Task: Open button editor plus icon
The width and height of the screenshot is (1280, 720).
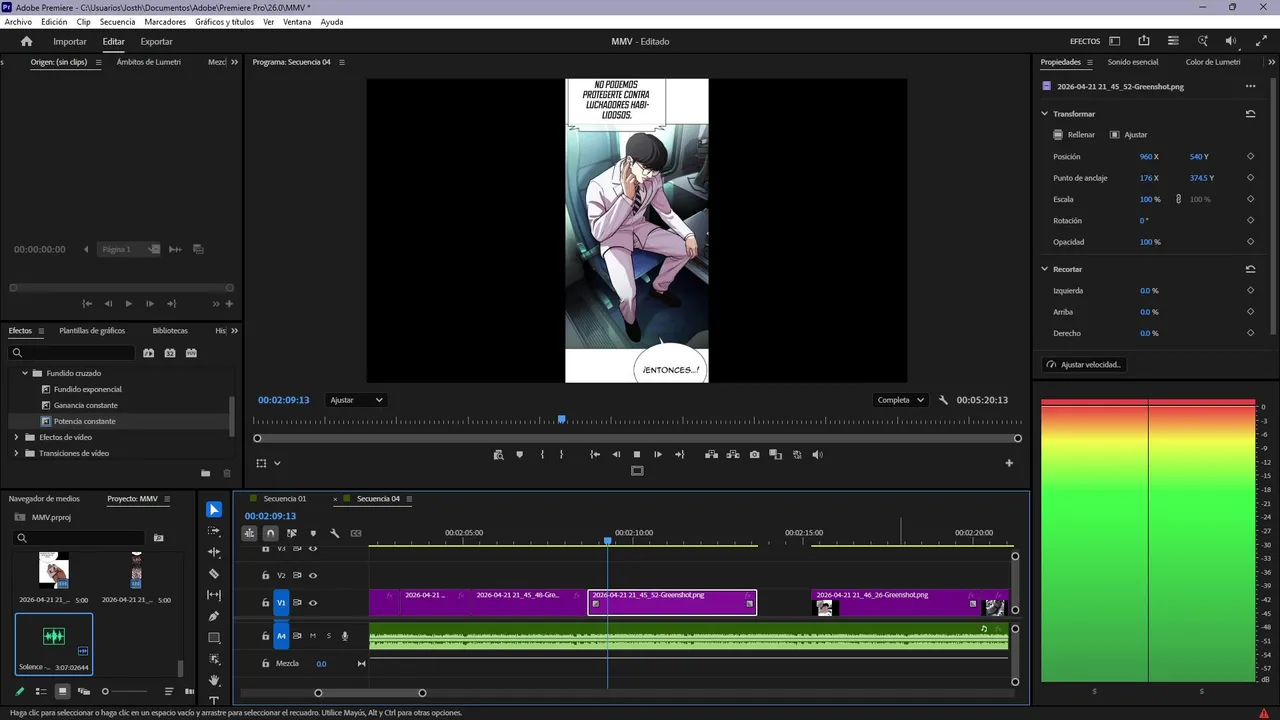Action: (x=1009, y=463)
